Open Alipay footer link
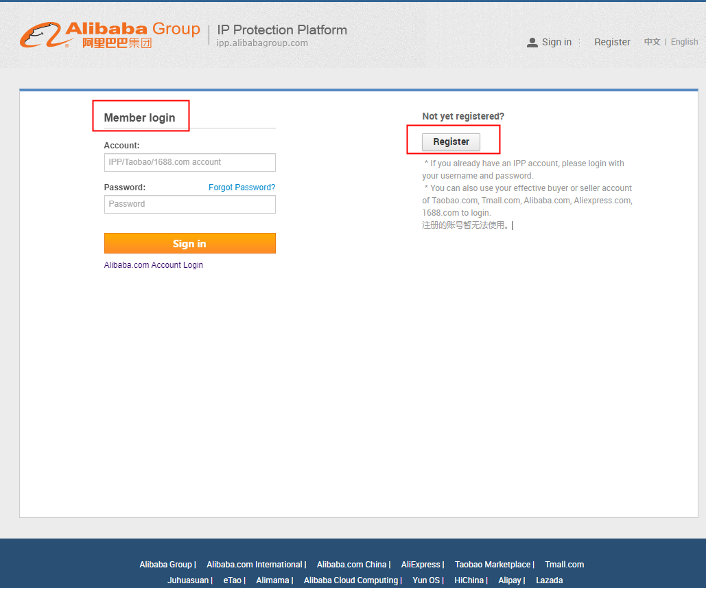The image size is (706, 589). (x=510, y=580)
